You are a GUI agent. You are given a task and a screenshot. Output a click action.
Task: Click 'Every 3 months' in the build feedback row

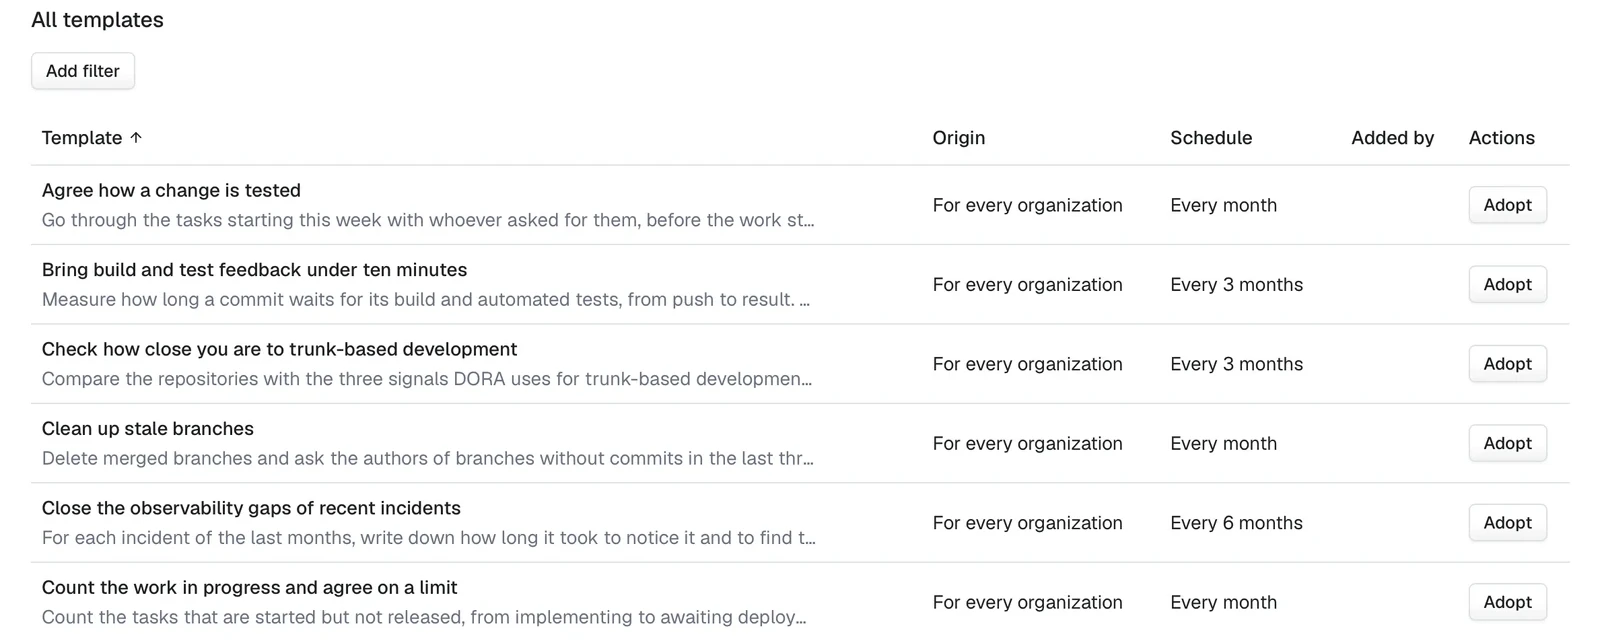click(1236, 284)
